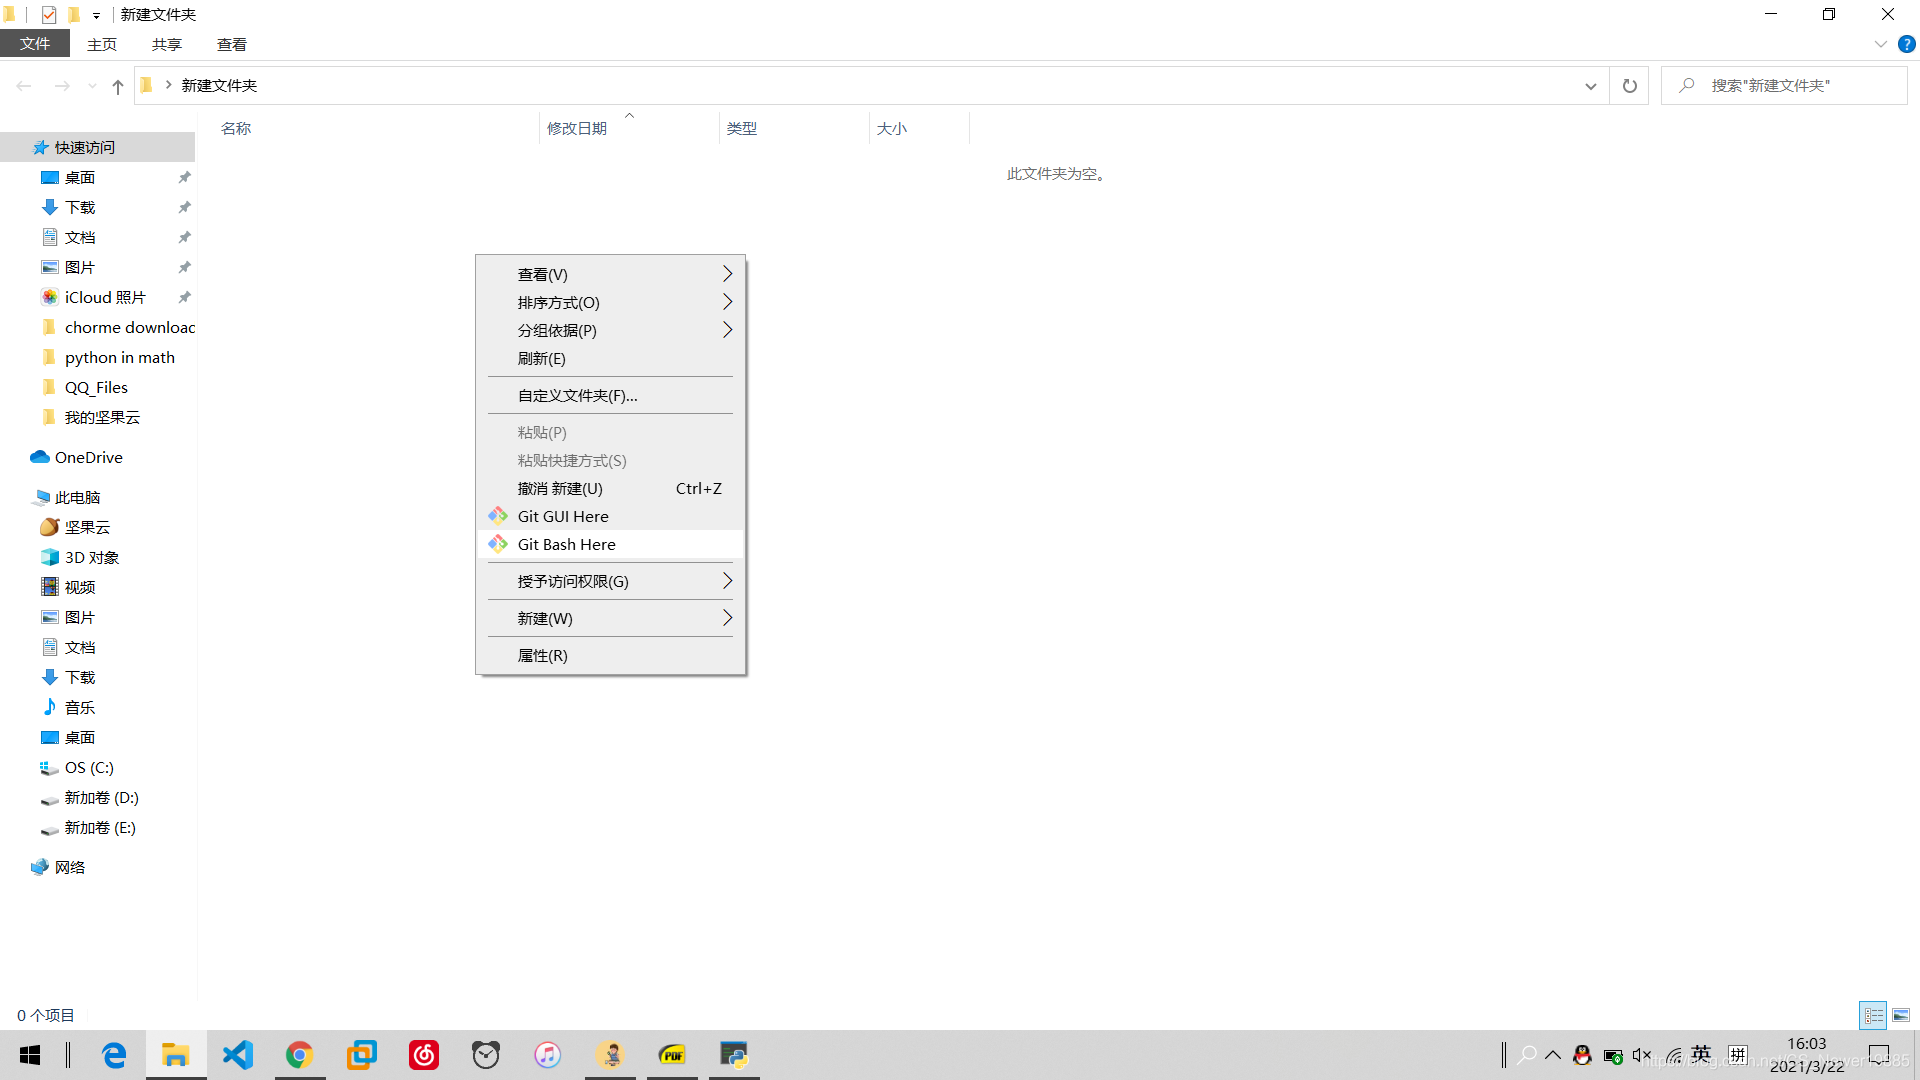Viewport: 1920px width, 1080px height.
Task: Launch Google Chrome from taskbar
Action: 299,1054
